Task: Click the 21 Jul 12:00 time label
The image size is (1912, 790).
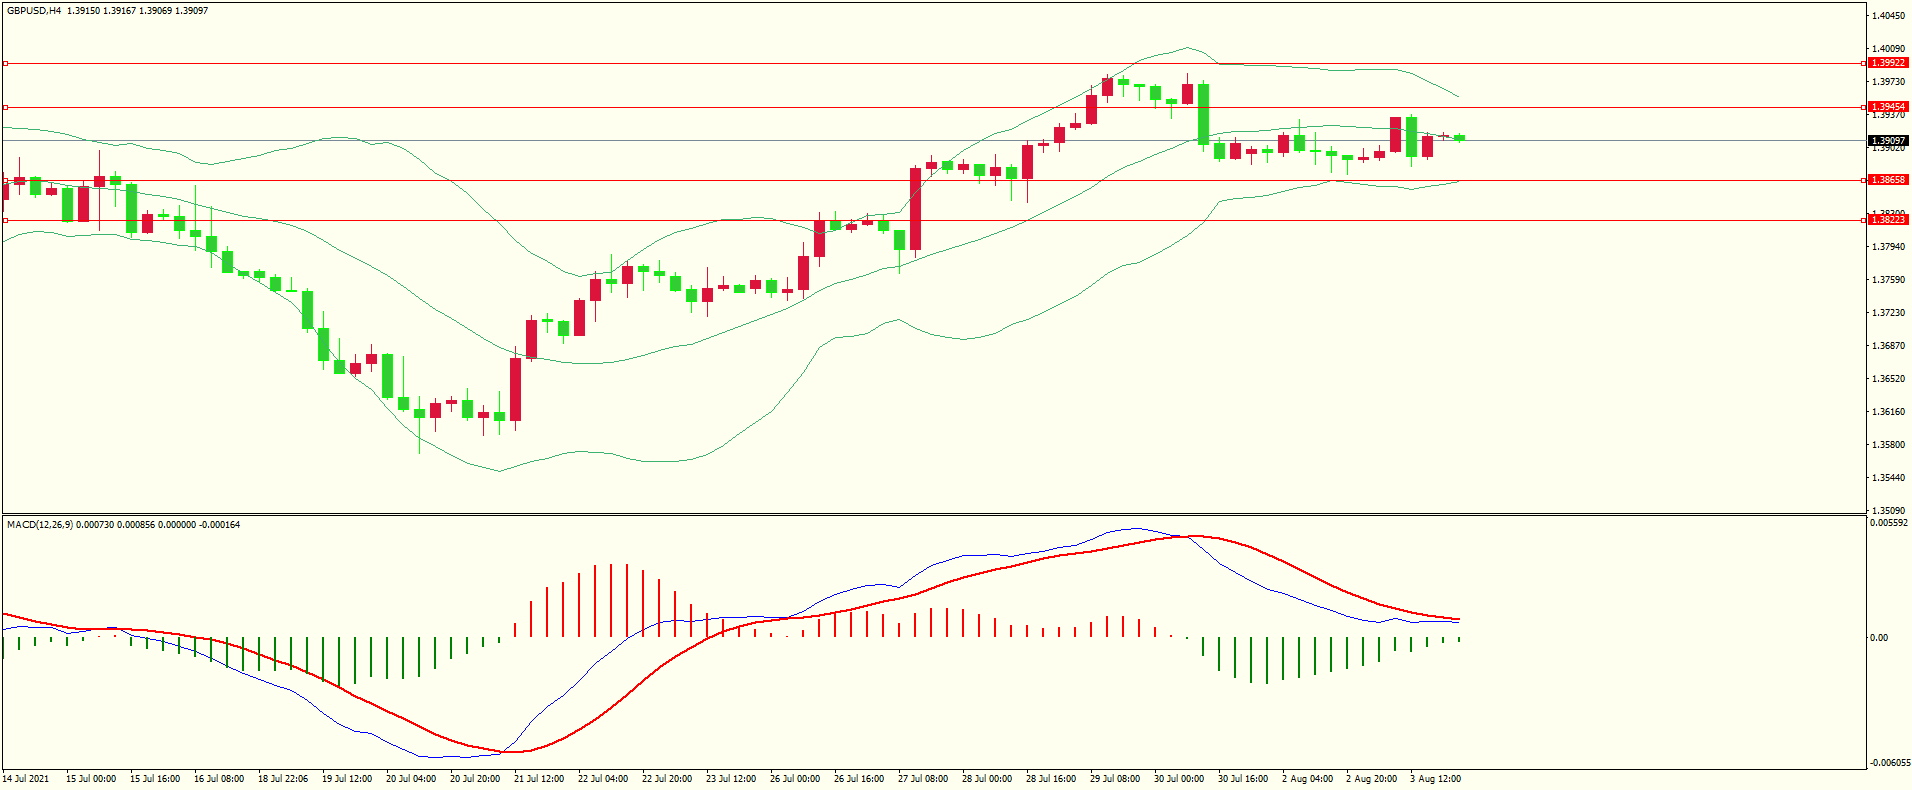Action: [539, 779]
